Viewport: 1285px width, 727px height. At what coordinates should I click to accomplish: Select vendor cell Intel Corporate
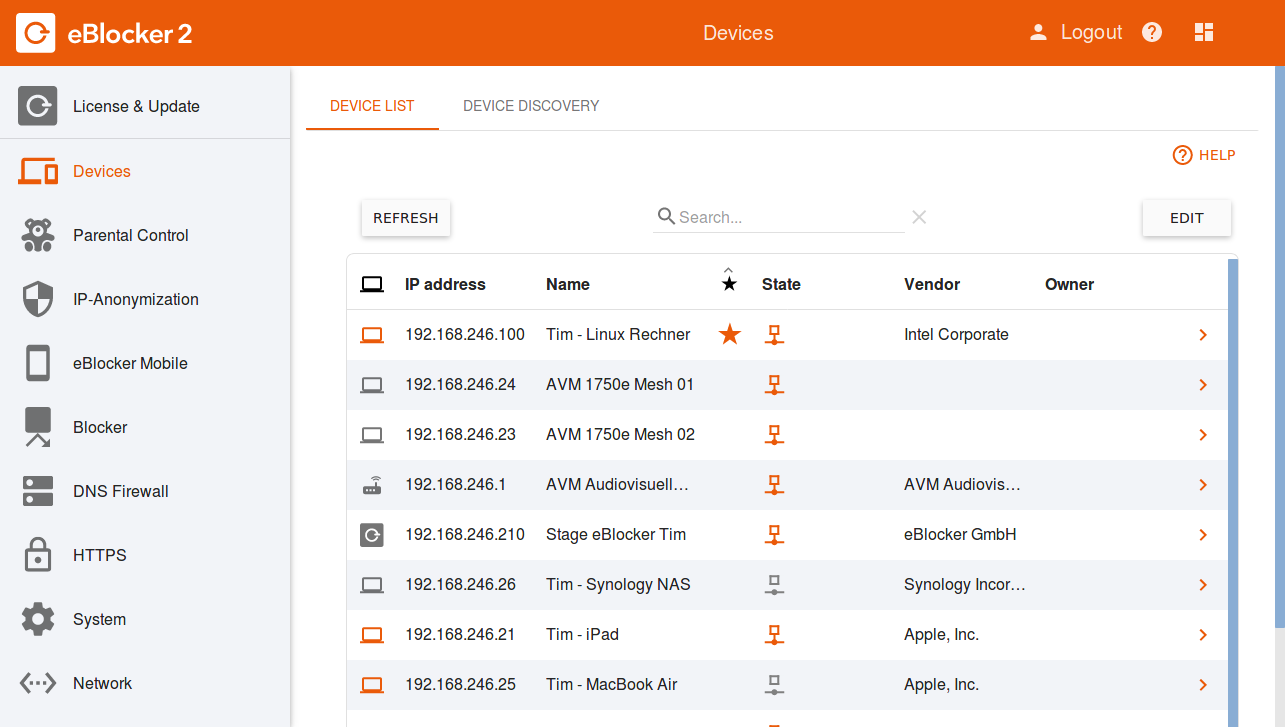click(956, 335)
